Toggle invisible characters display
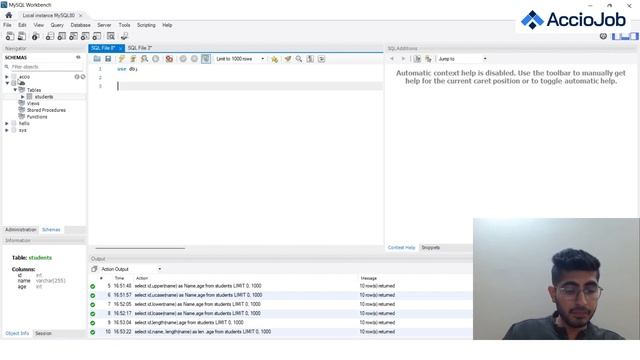Image resolution: width=640 pixels, height=360 pixels. point(310,59)
